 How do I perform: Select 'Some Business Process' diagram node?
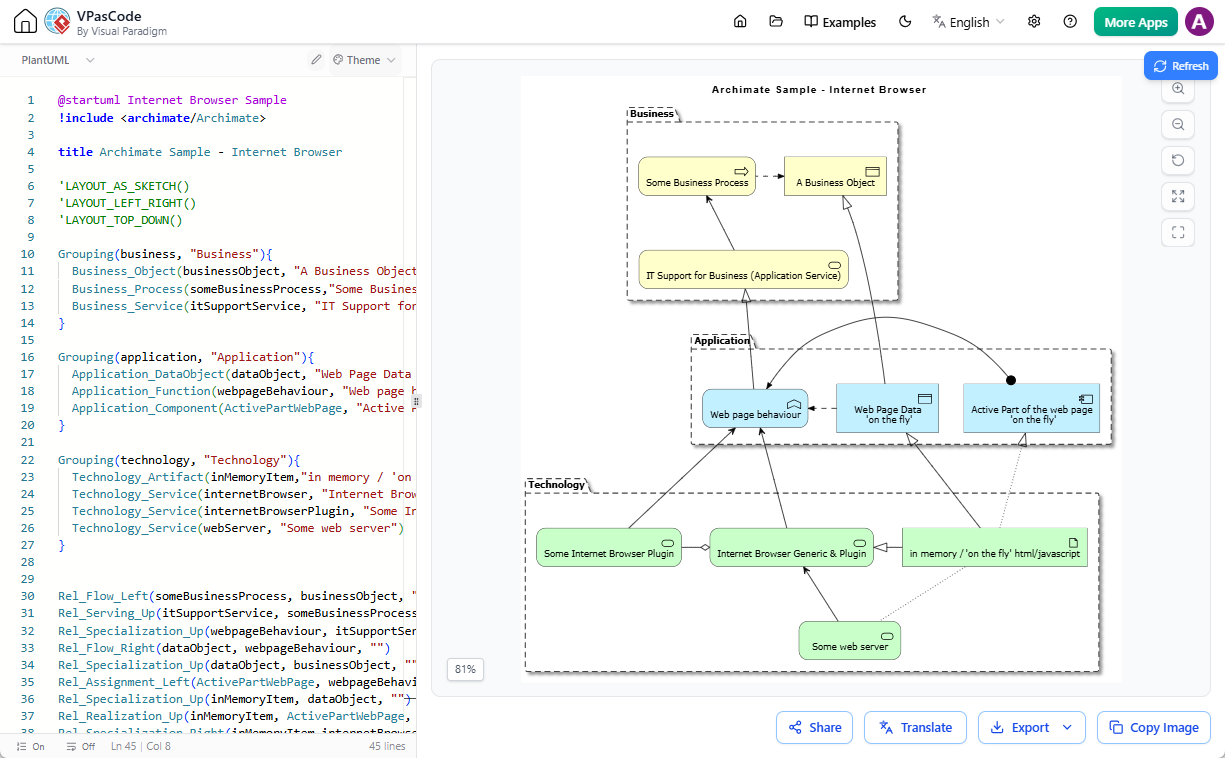click(x=697, y=176)
